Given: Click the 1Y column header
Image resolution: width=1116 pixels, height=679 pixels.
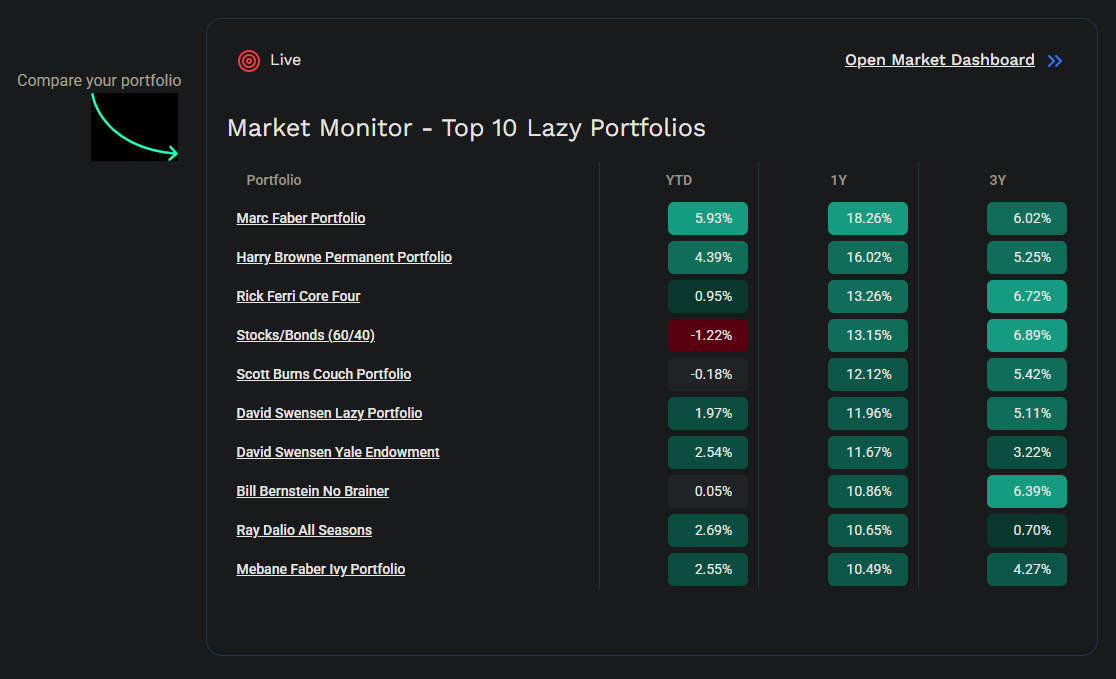Looking at the screenshot, I should (x=838, y=180).
